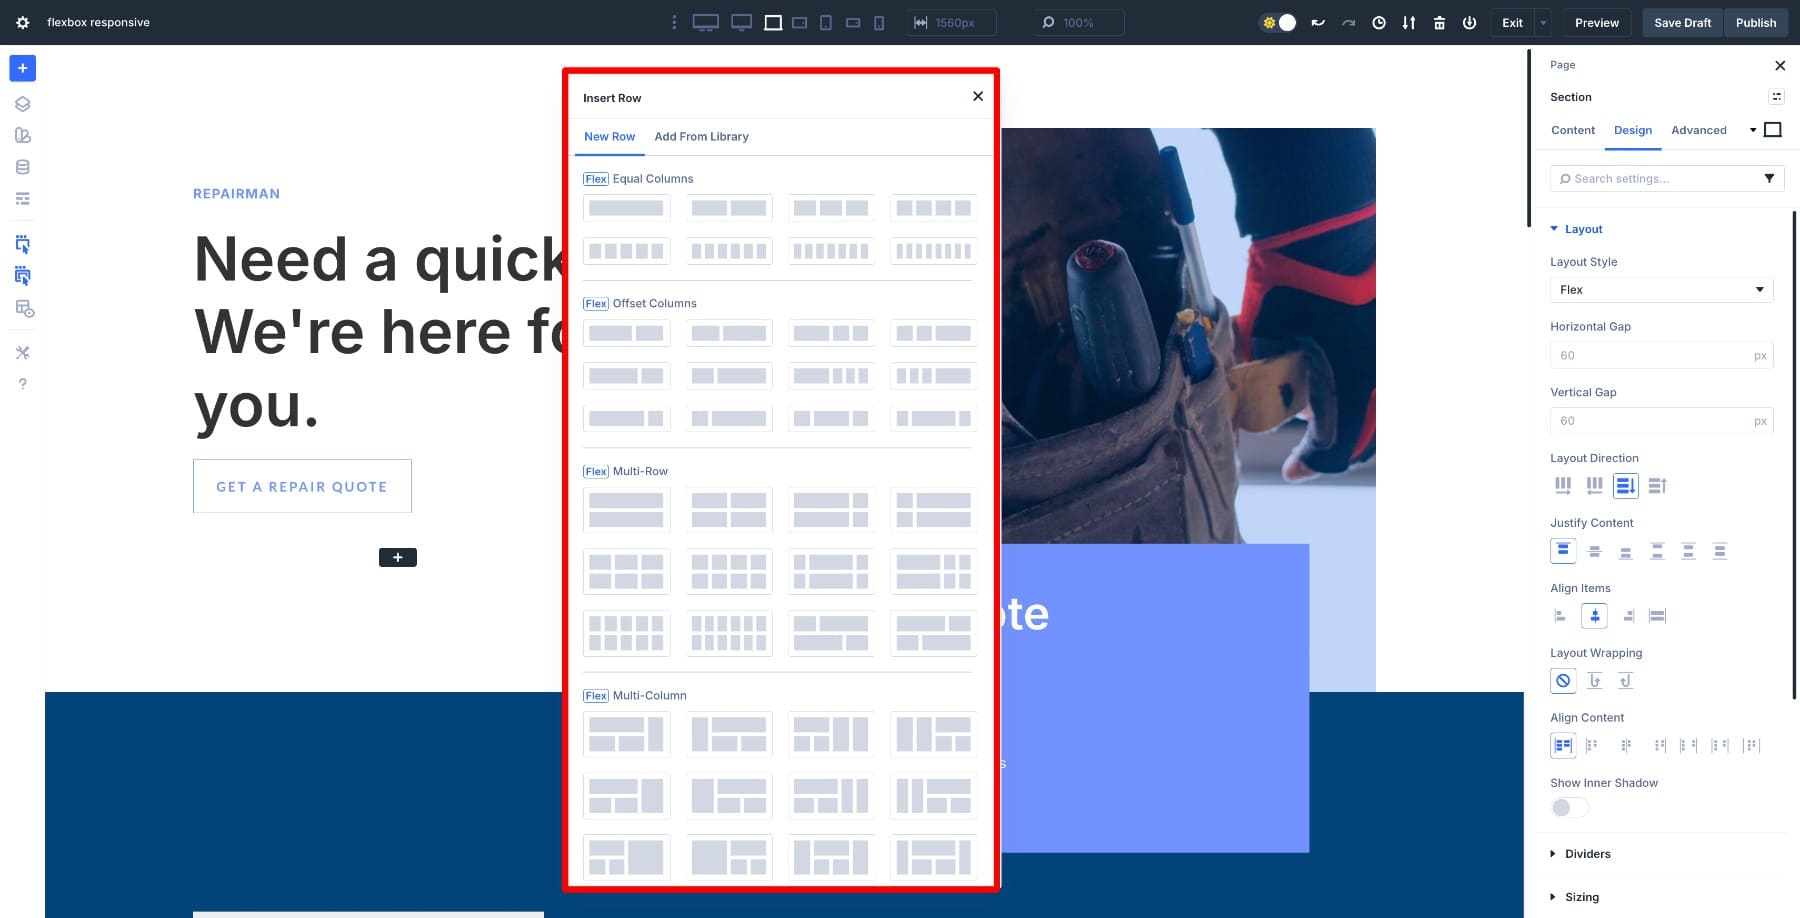
Task: Select the column-direction Layout Direction icon
Action: [1625, 486]
